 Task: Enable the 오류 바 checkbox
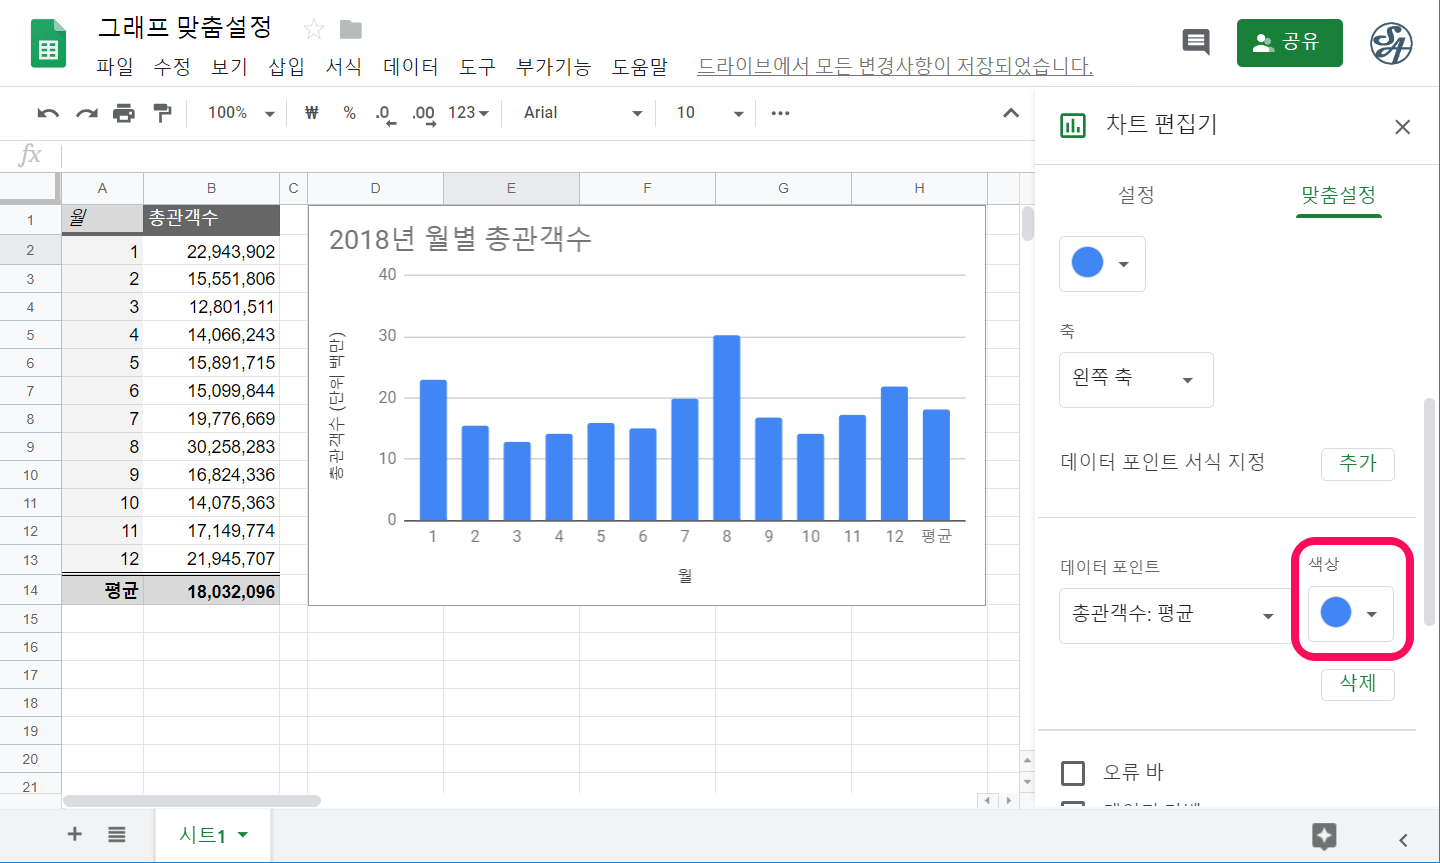coord(1073,772)
